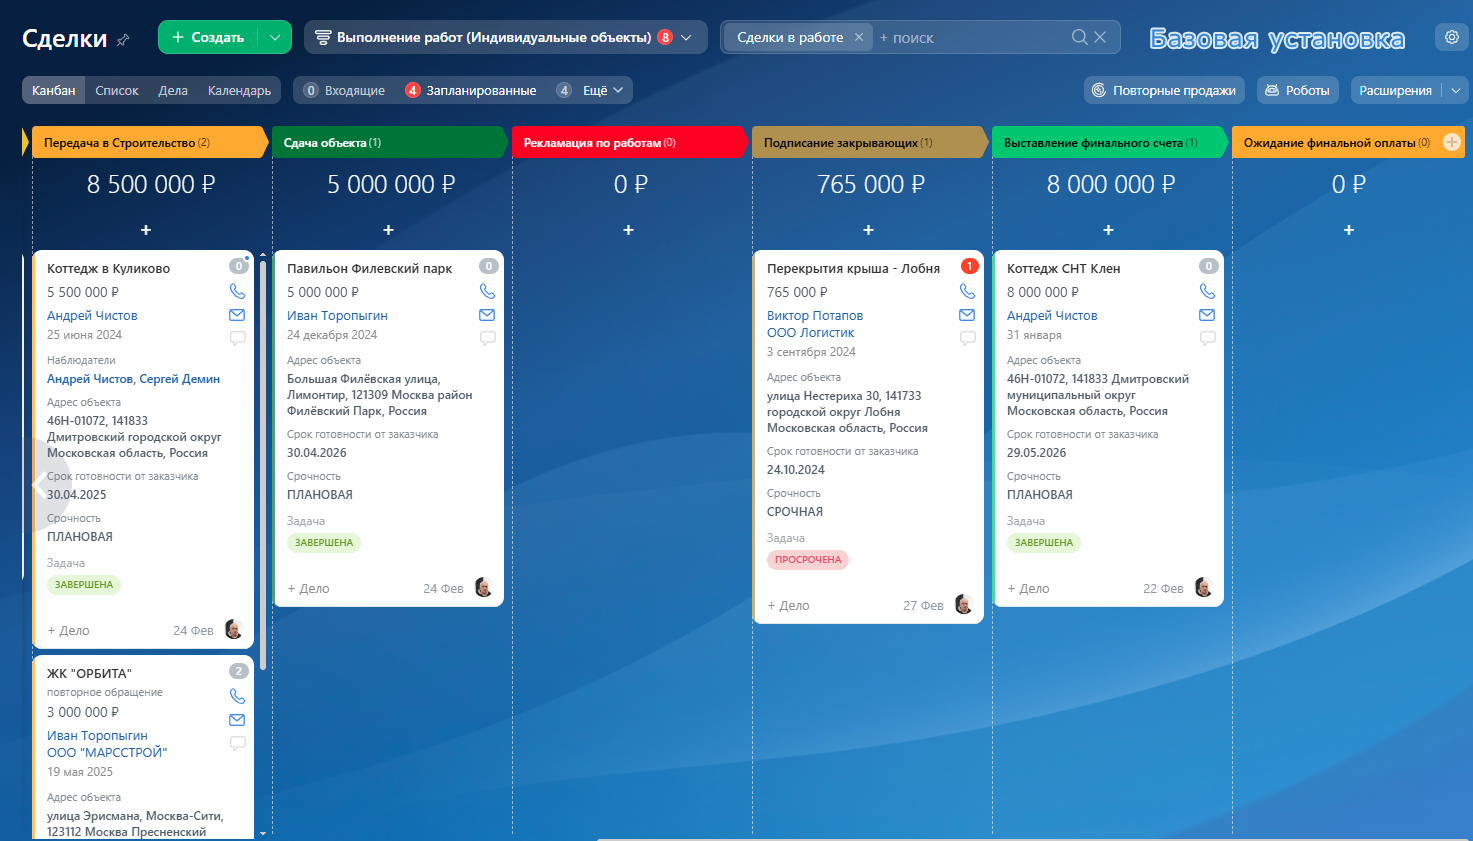
Task: Click phone icon on ЖК "ОРБИТА" card
Action: tap(237, 696)
